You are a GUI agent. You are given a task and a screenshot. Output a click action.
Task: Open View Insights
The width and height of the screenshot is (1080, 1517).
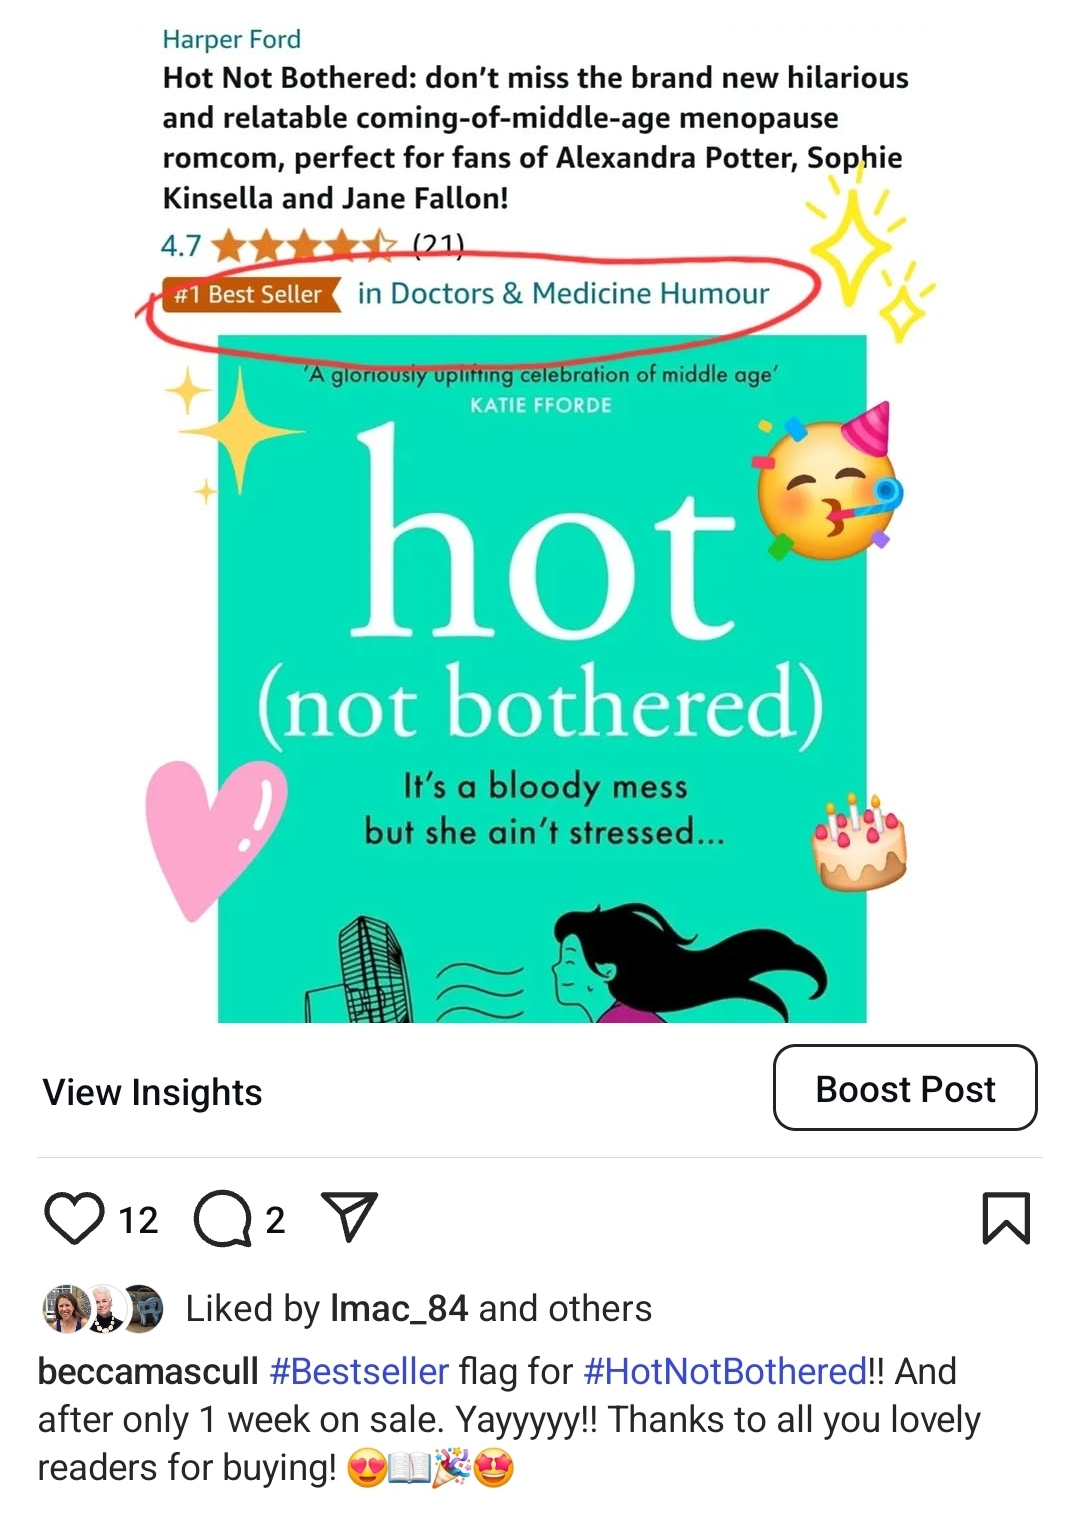(x=152, y=1092)
